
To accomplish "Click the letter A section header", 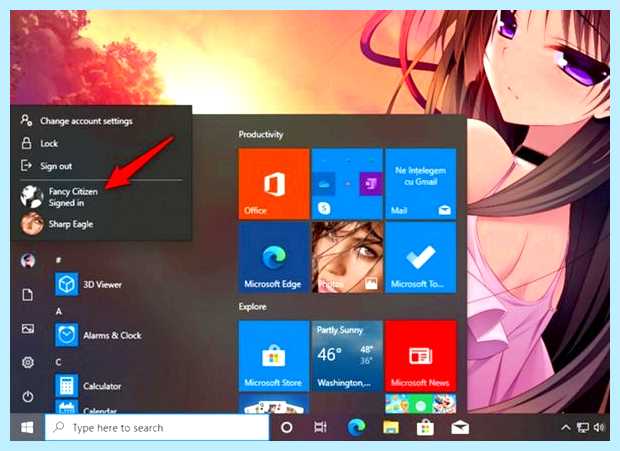I will [x=59, y=311].
